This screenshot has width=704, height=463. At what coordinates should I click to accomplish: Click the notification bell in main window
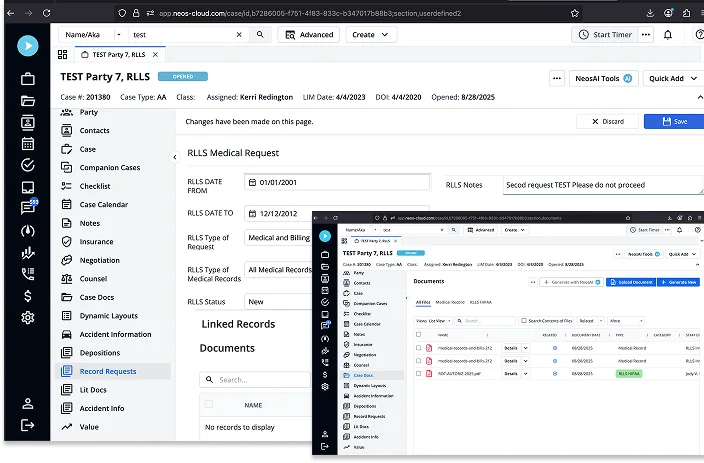(x=668, y=35)
